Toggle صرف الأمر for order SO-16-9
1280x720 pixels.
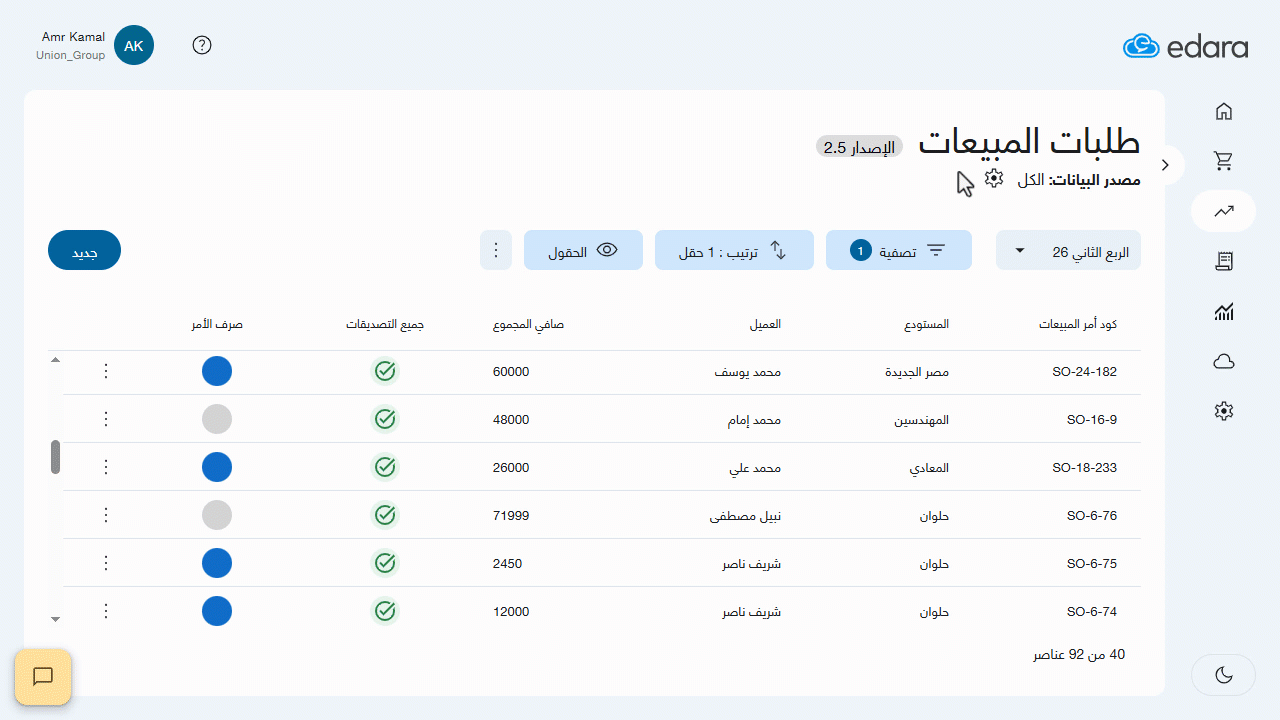[x=217, y=419]
